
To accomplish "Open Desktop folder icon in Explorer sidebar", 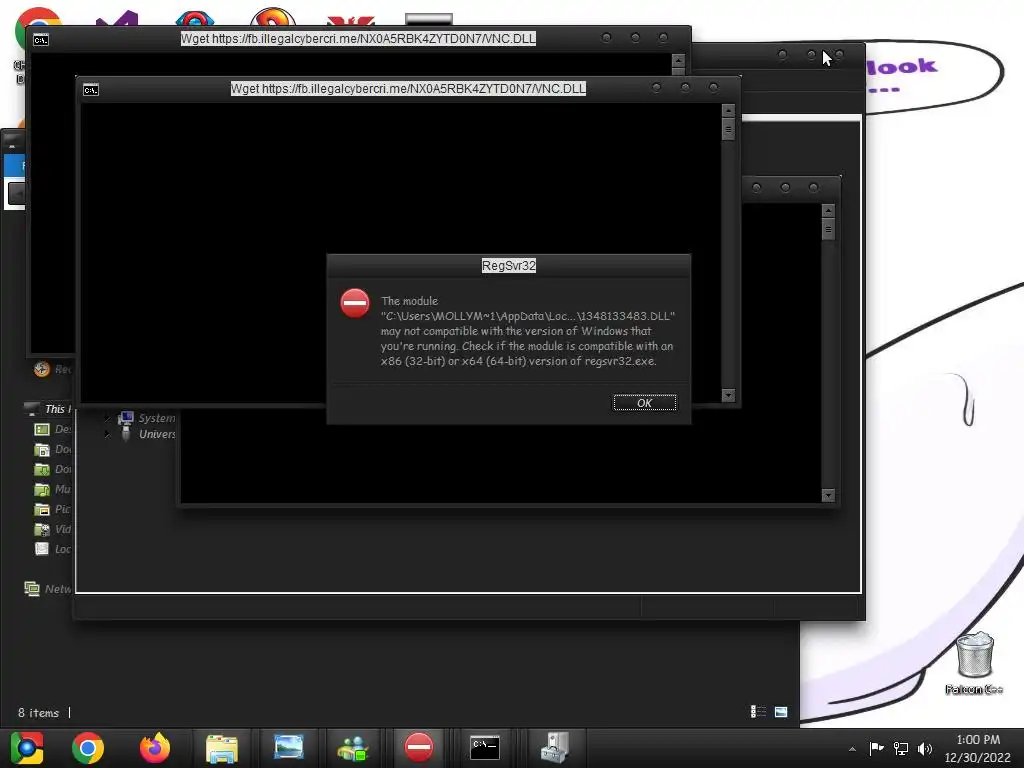I will [x=42, y=429].
